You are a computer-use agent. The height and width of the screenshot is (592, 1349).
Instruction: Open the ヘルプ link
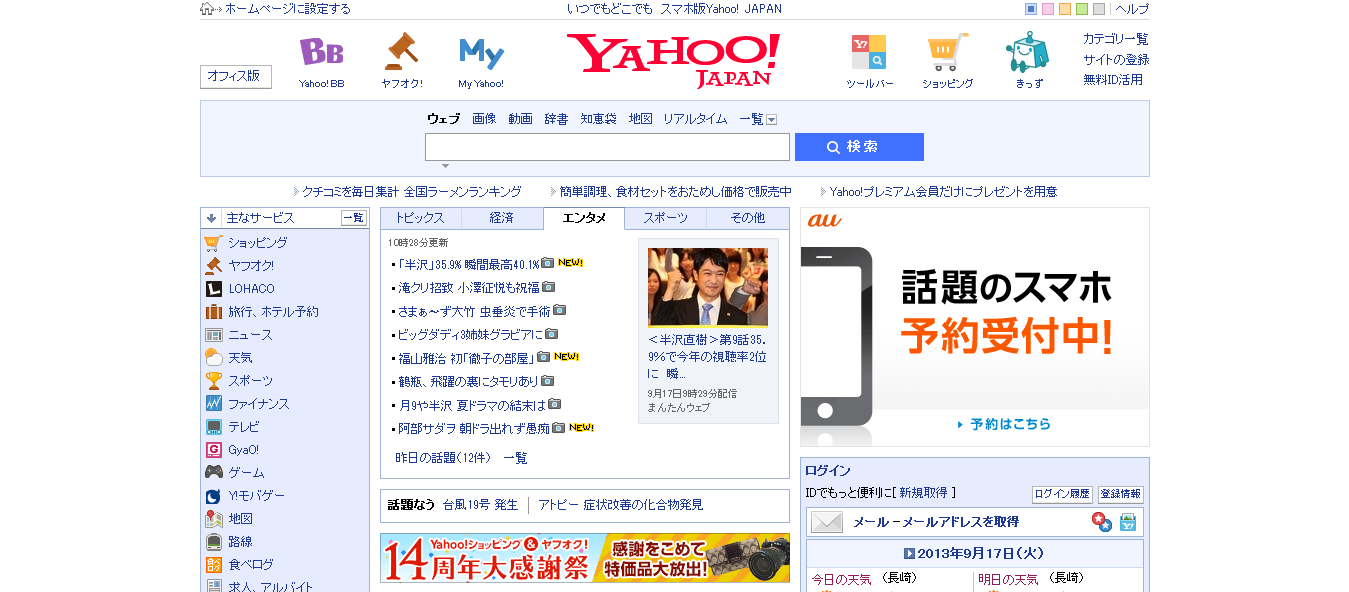tap(1132, 9)
